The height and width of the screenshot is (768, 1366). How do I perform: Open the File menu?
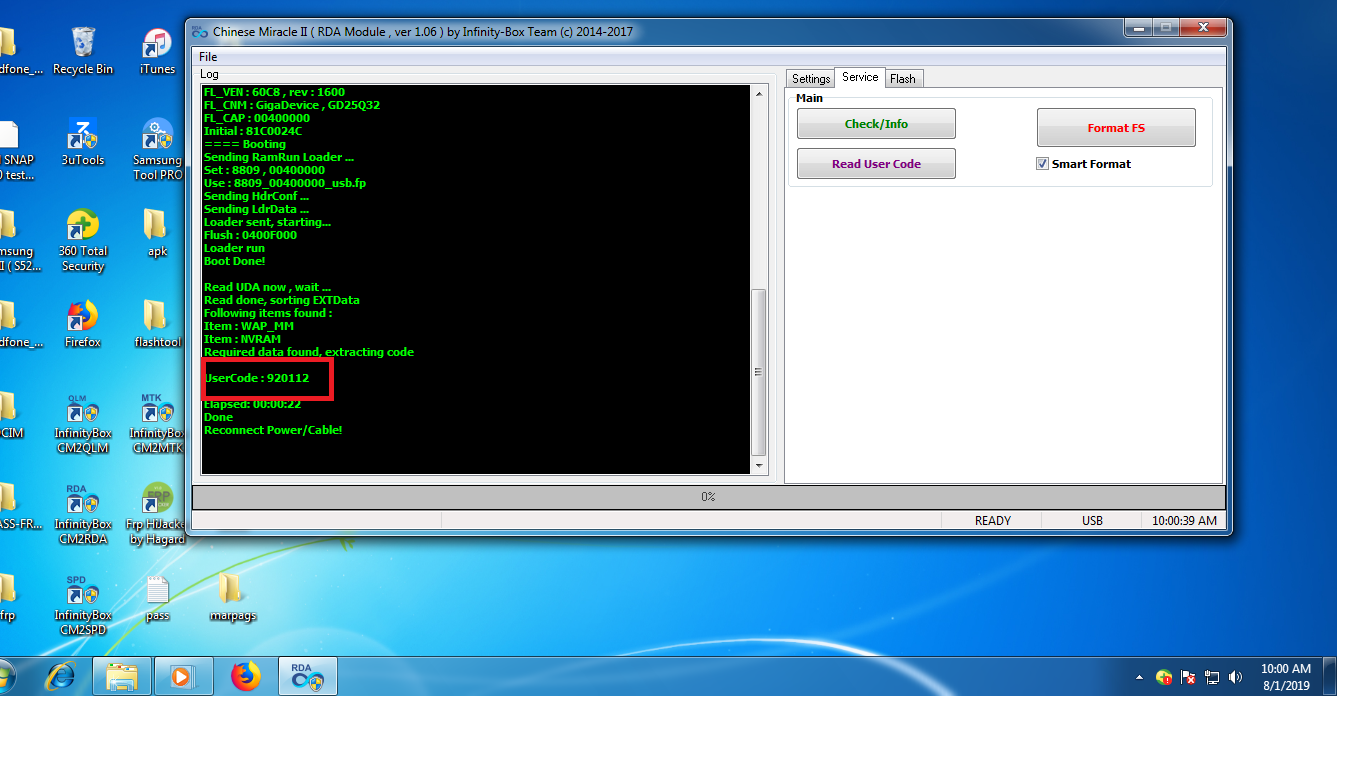coord(208,57)
